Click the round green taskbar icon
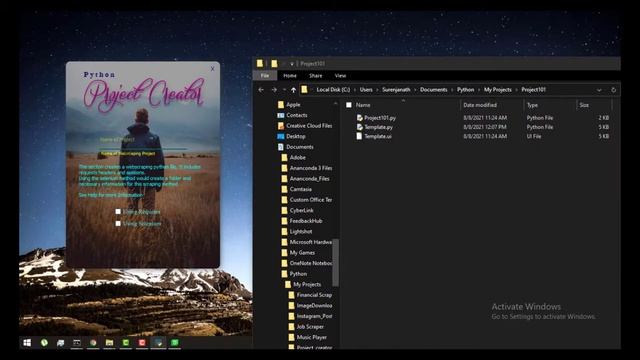Image resolution: width=640 pixels, height=360 pixels. tap(44, 343)
